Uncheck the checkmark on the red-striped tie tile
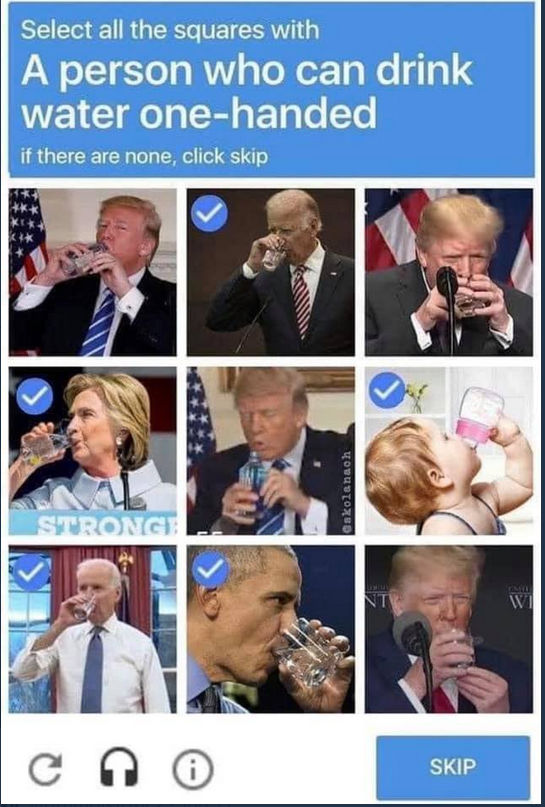 click(209, 213)
